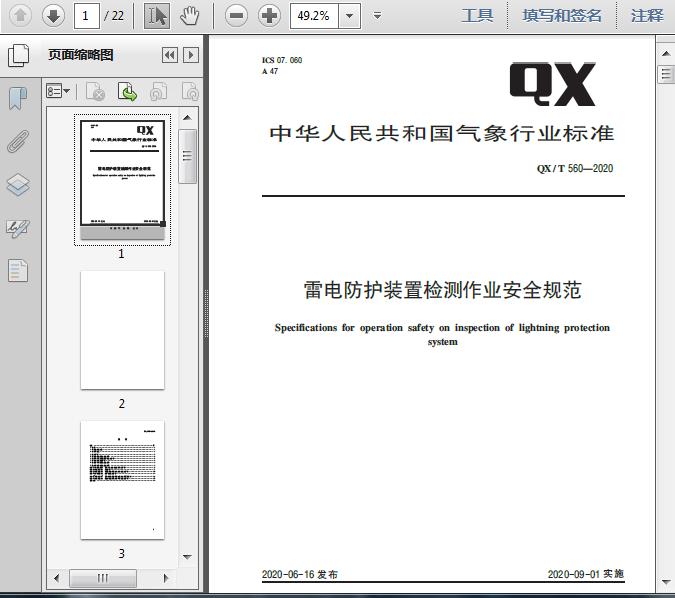Image resolution: width=675 pixels, height=598 pixels.
Task: Open the 工具 pane
Action: (477, 16)
